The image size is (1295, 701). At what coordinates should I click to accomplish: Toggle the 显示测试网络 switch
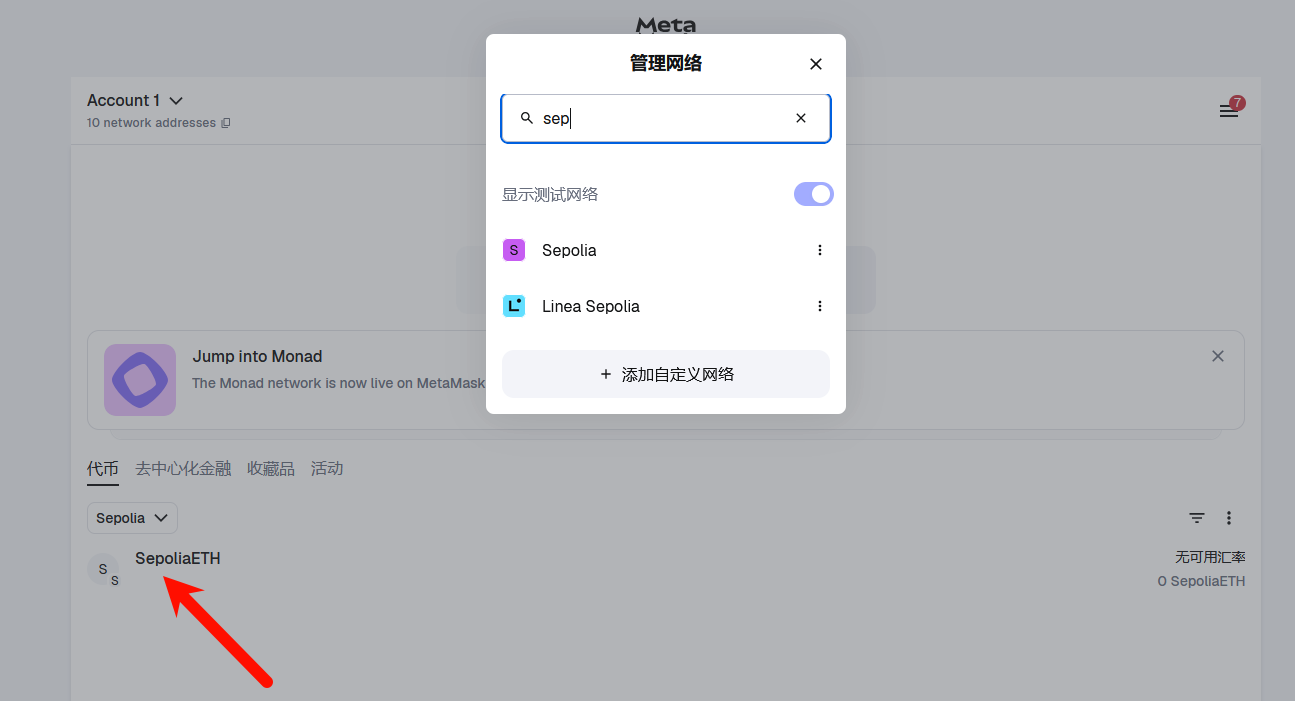[813, 194]
